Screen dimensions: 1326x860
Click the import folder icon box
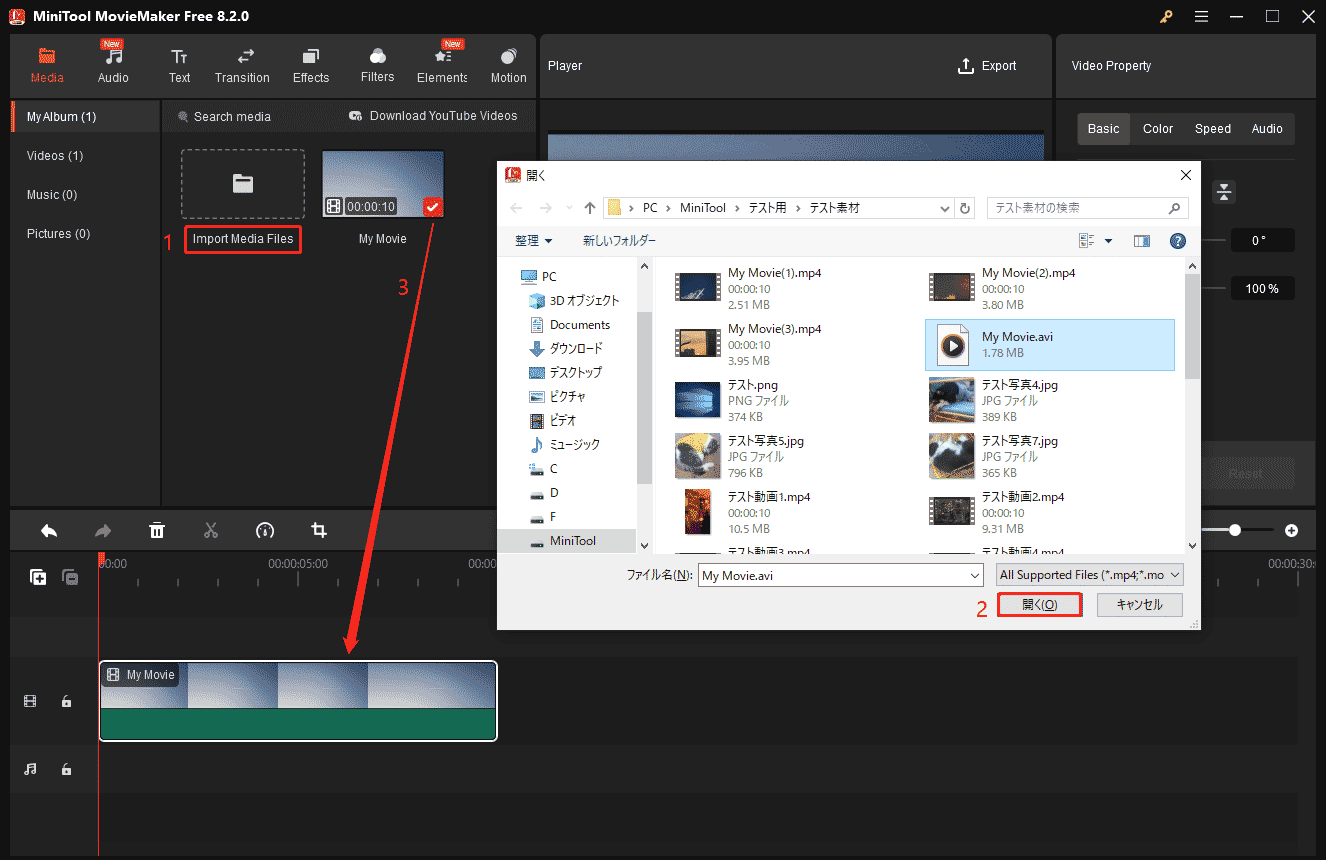click(x=243, y=184)
